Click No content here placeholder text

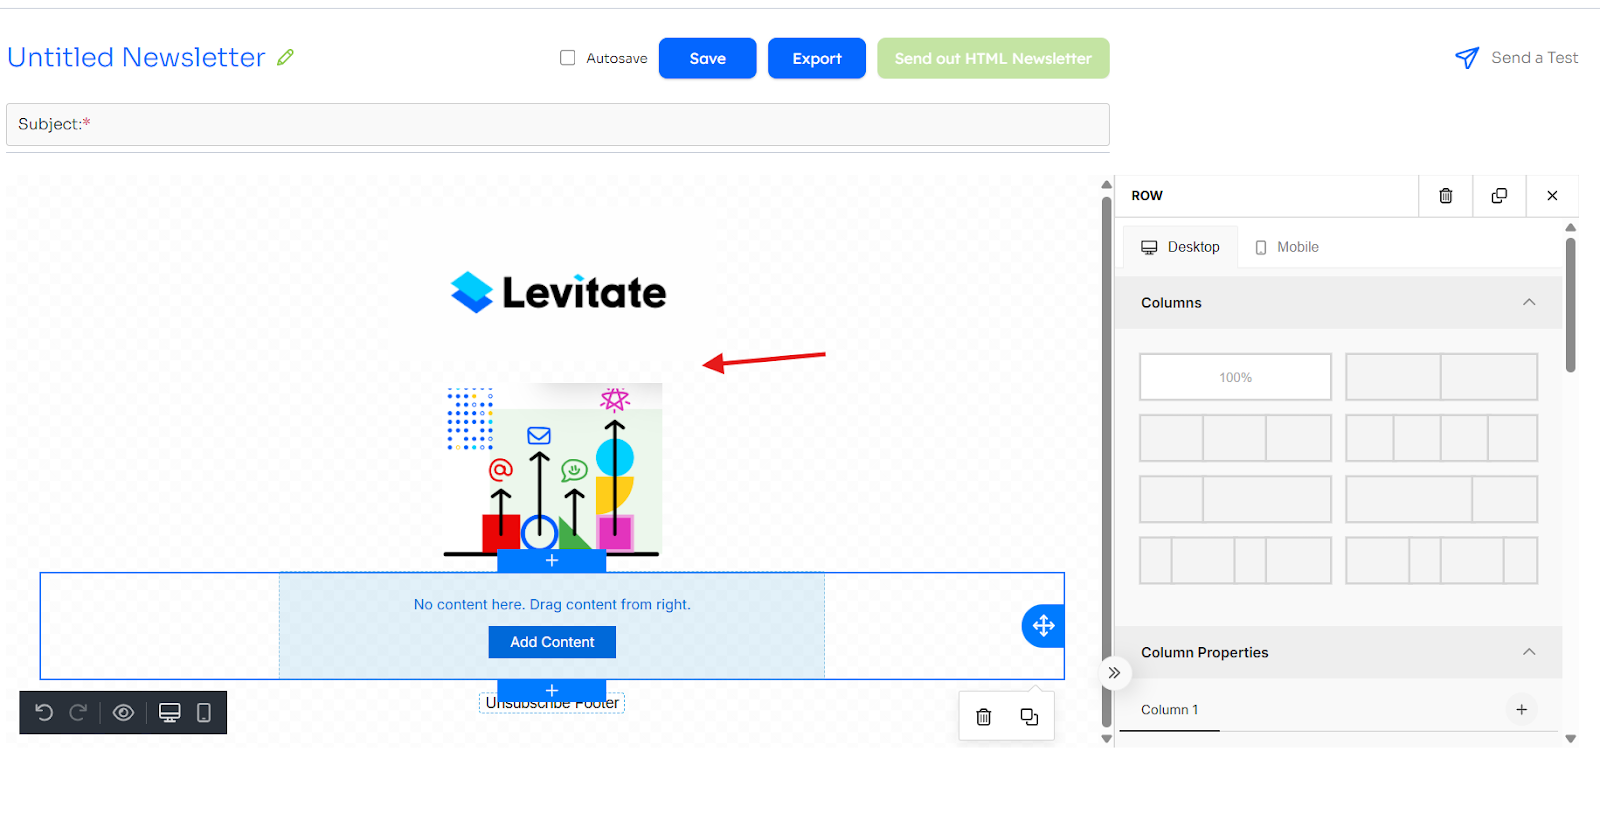[x=552, y=604]
